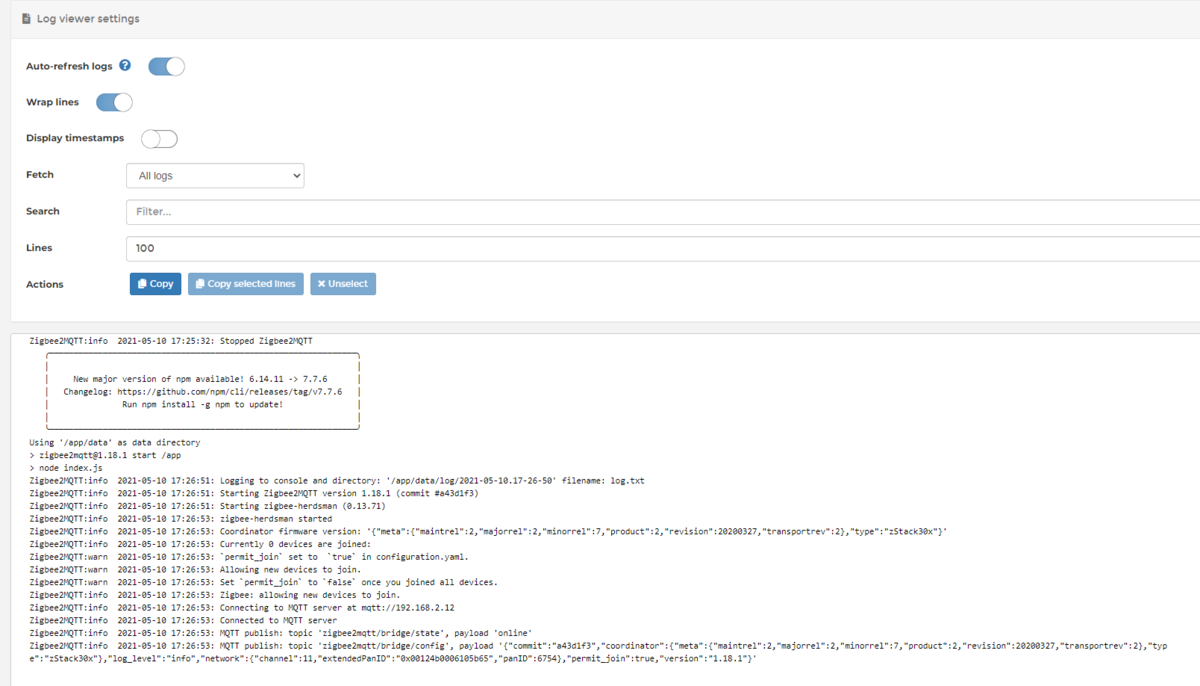Select the 'Stopped Zigbee2MQTT' log line
The image size is (1200, 686).
tap(171, 341)
